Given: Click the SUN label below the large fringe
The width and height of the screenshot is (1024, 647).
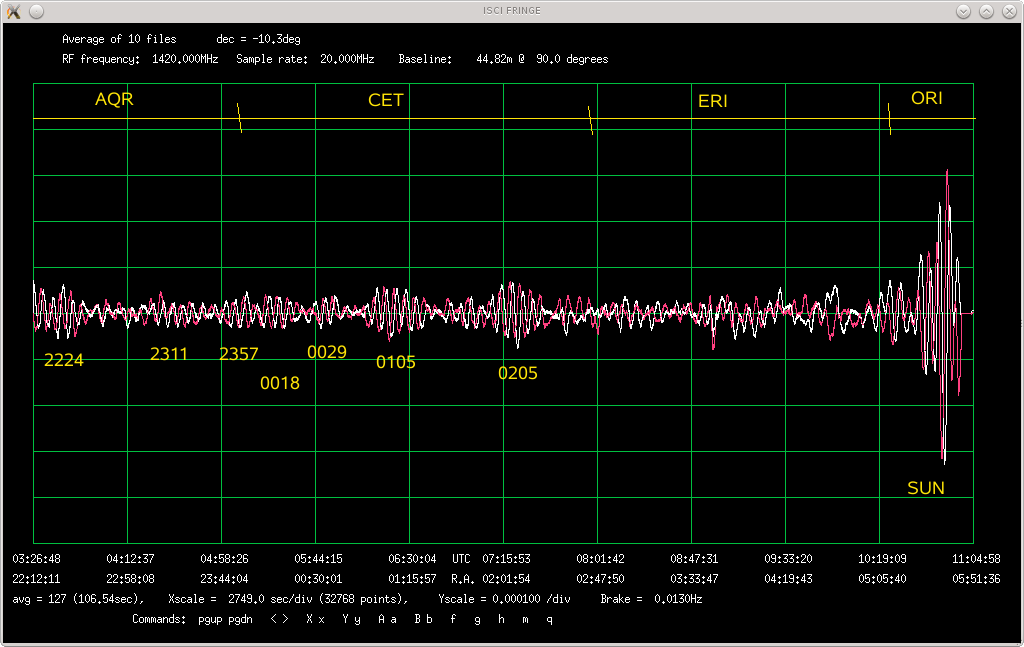Looking at the screenshot, I should [925, 489].
